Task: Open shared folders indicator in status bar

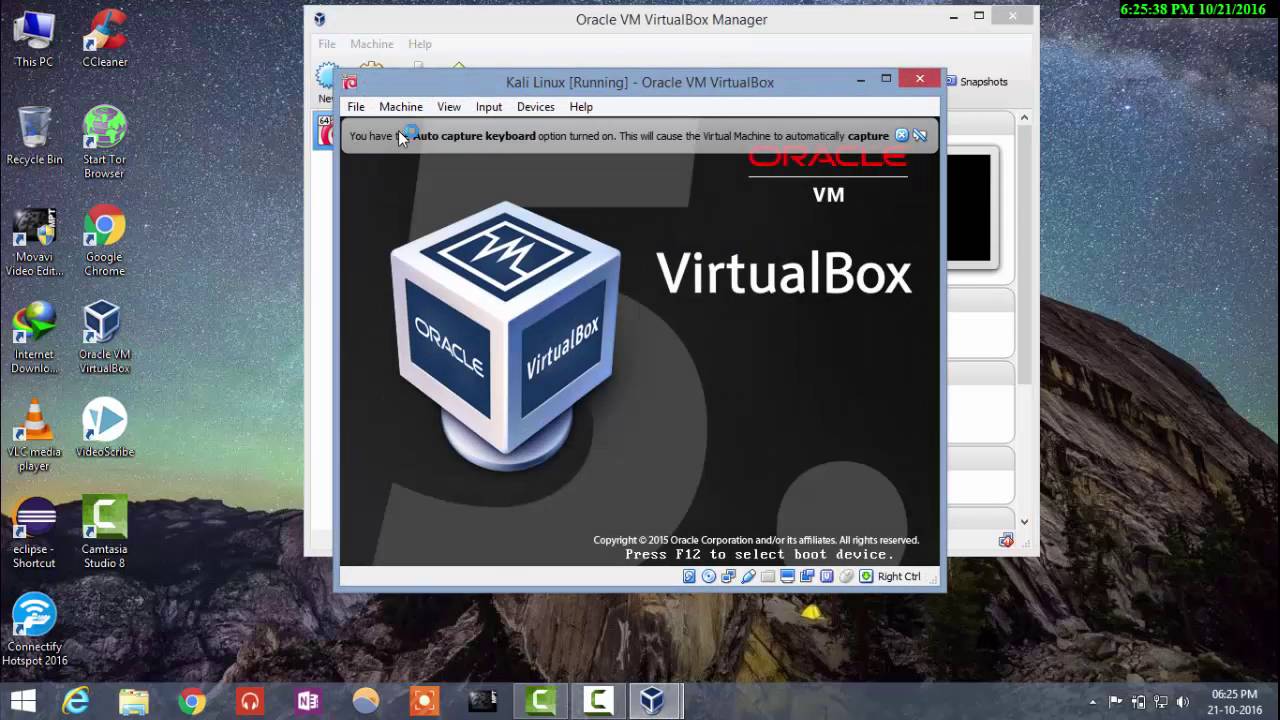Action: pos(768,576)
